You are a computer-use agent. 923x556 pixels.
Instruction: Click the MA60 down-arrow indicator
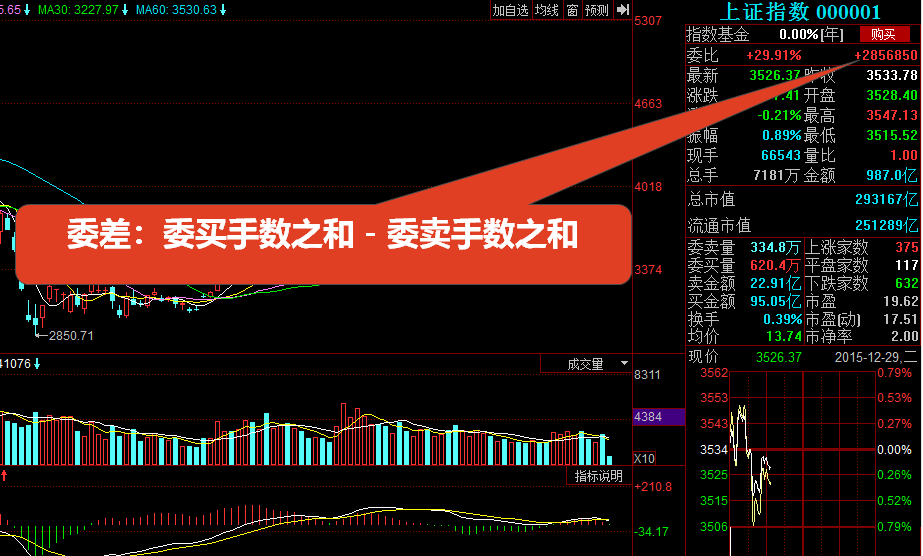pos(223,10)
